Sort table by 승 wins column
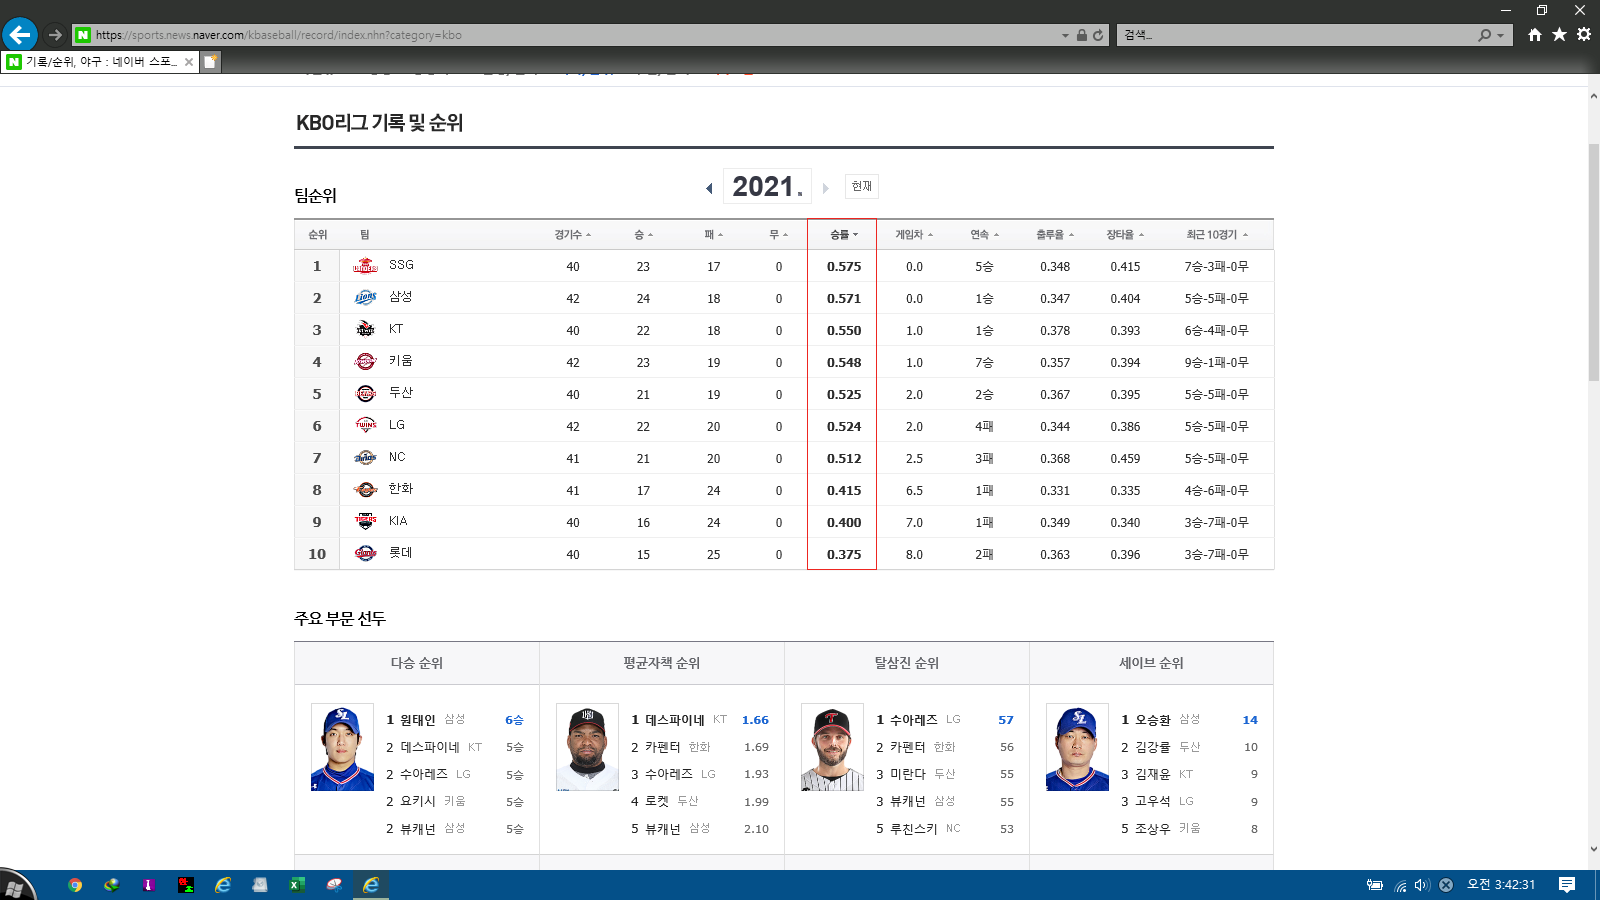The image size is (1600, 900). [x=643, y=235]
